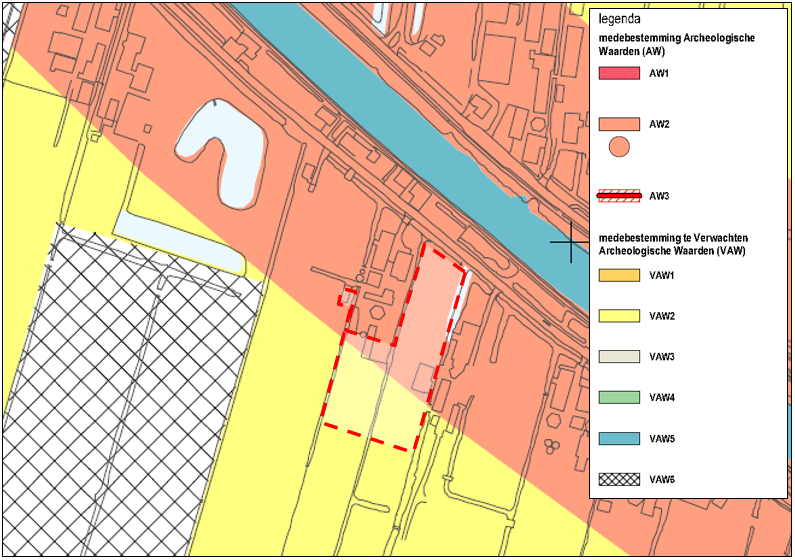Click the VAW1 orange legend swatch
Screen dimensions: 795x560
[x=619, y=276]
